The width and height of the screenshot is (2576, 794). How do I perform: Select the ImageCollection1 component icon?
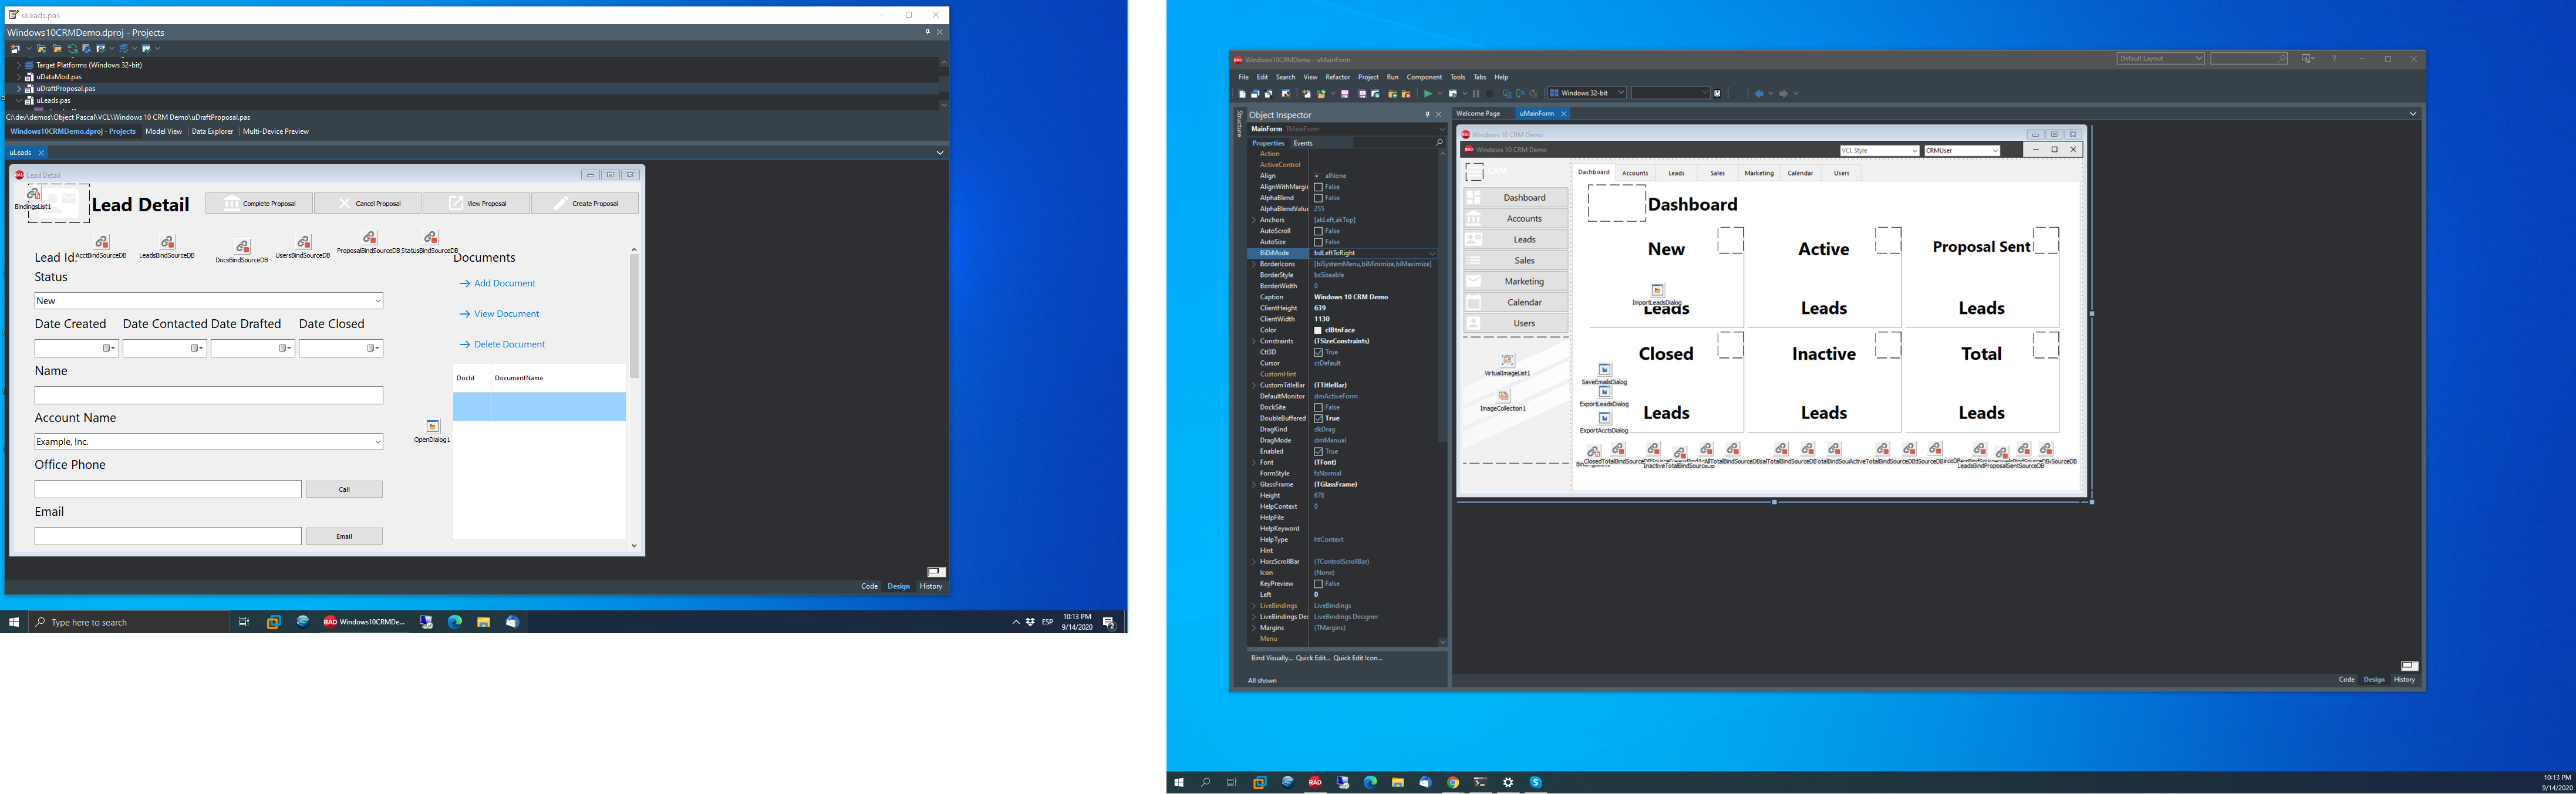pyautogui.click(x=1503, y=396)
